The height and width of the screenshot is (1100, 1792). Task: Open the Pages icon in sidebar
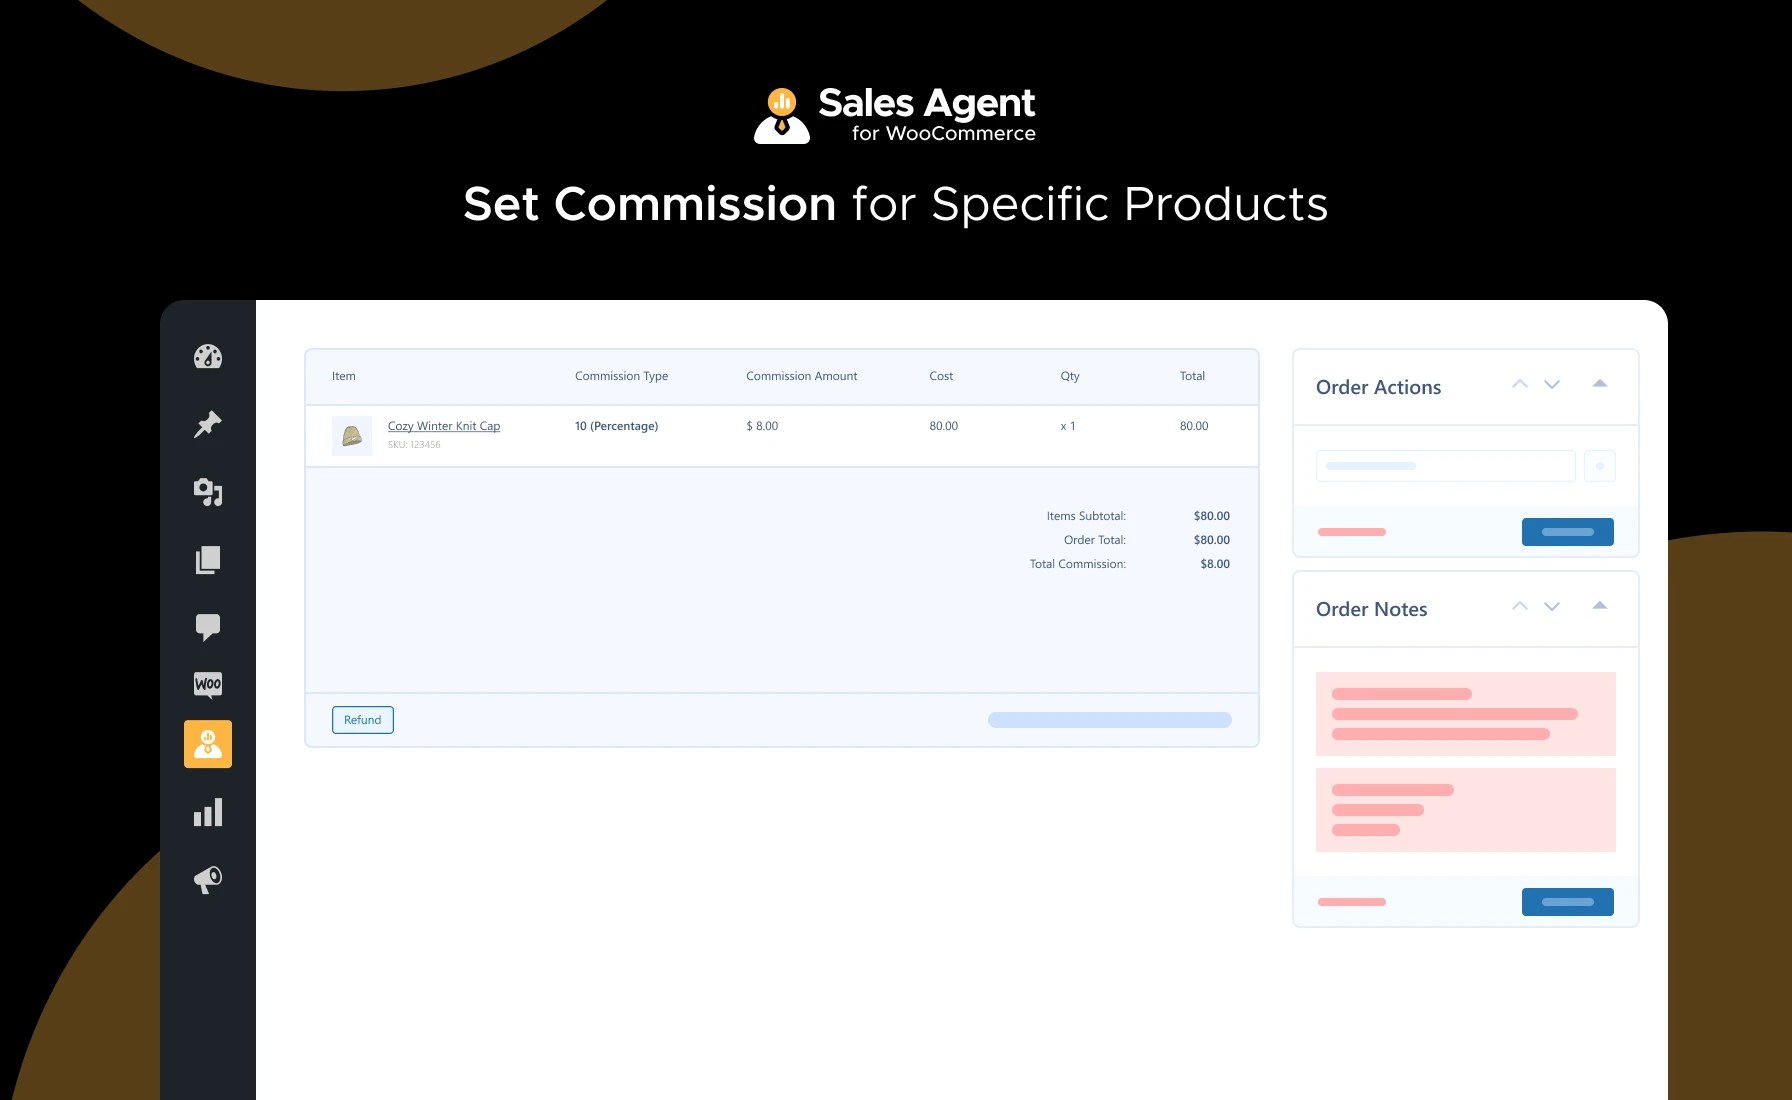pos(207,560)
